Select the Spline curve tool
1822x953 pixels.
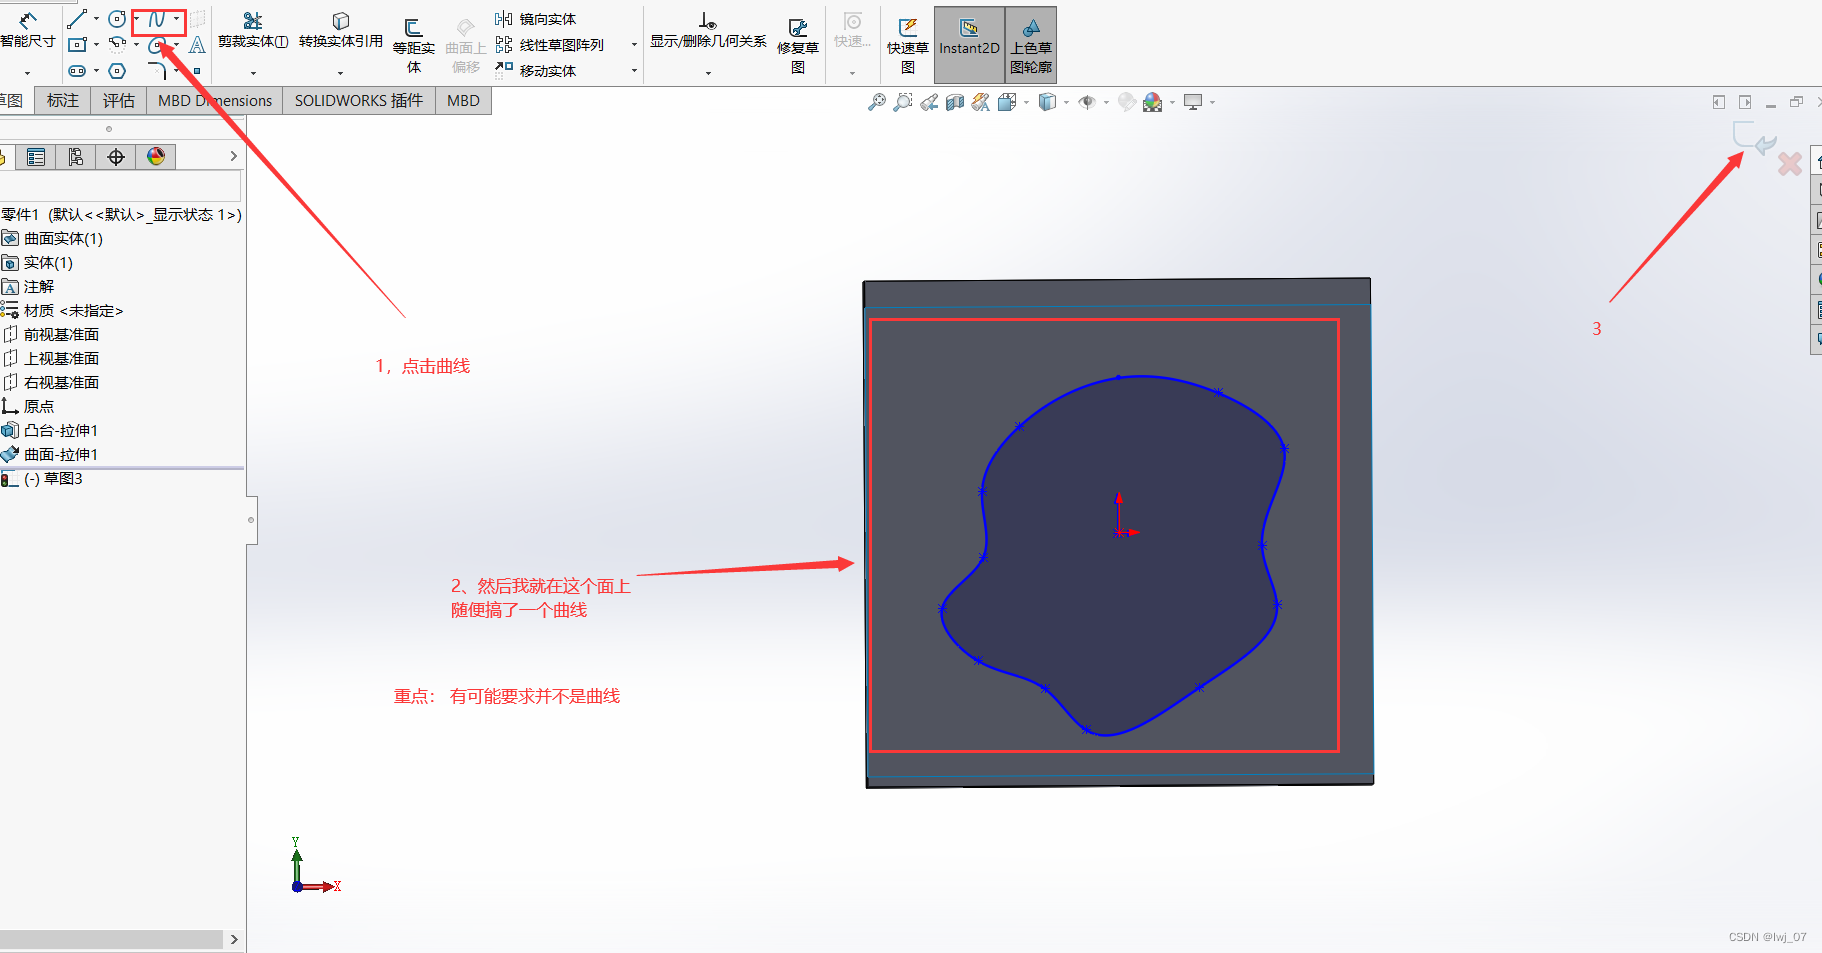point(156,19)
